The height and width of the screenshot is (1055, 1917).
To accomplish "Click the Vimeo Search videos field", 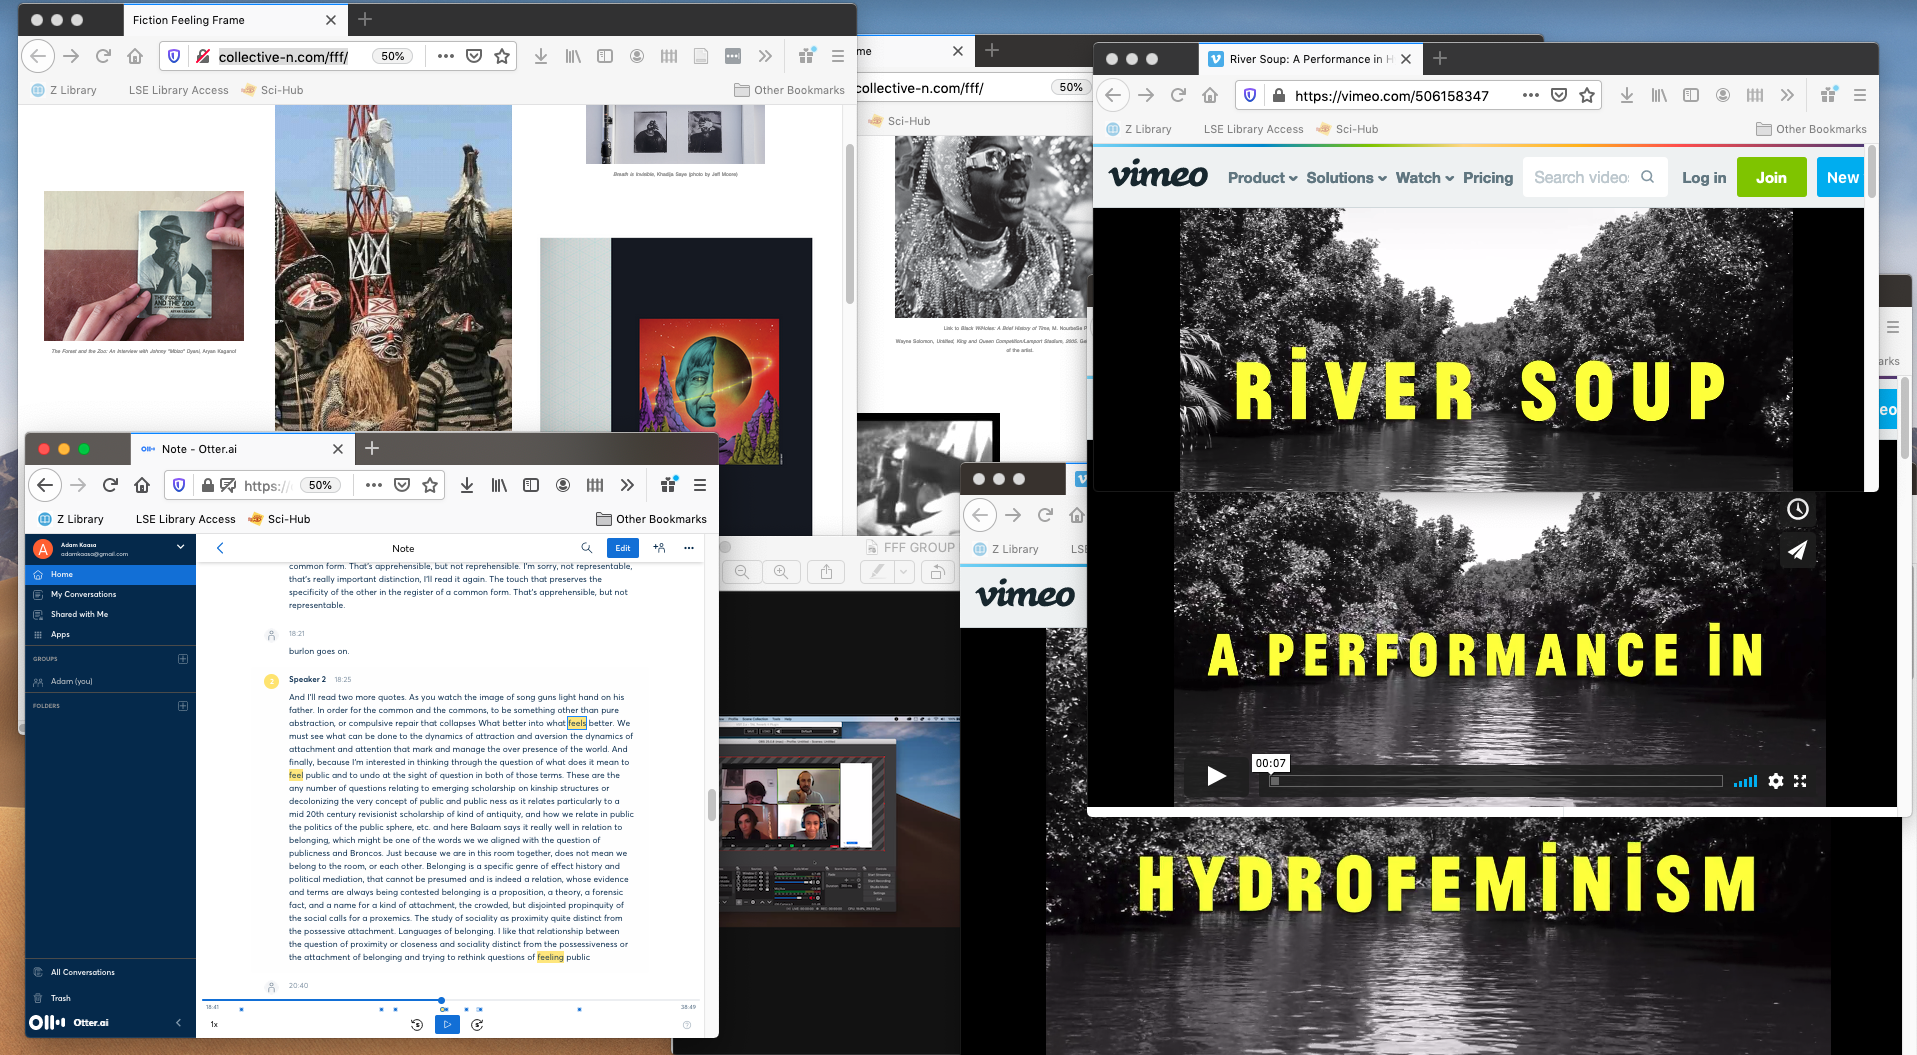I will 1594,177.
